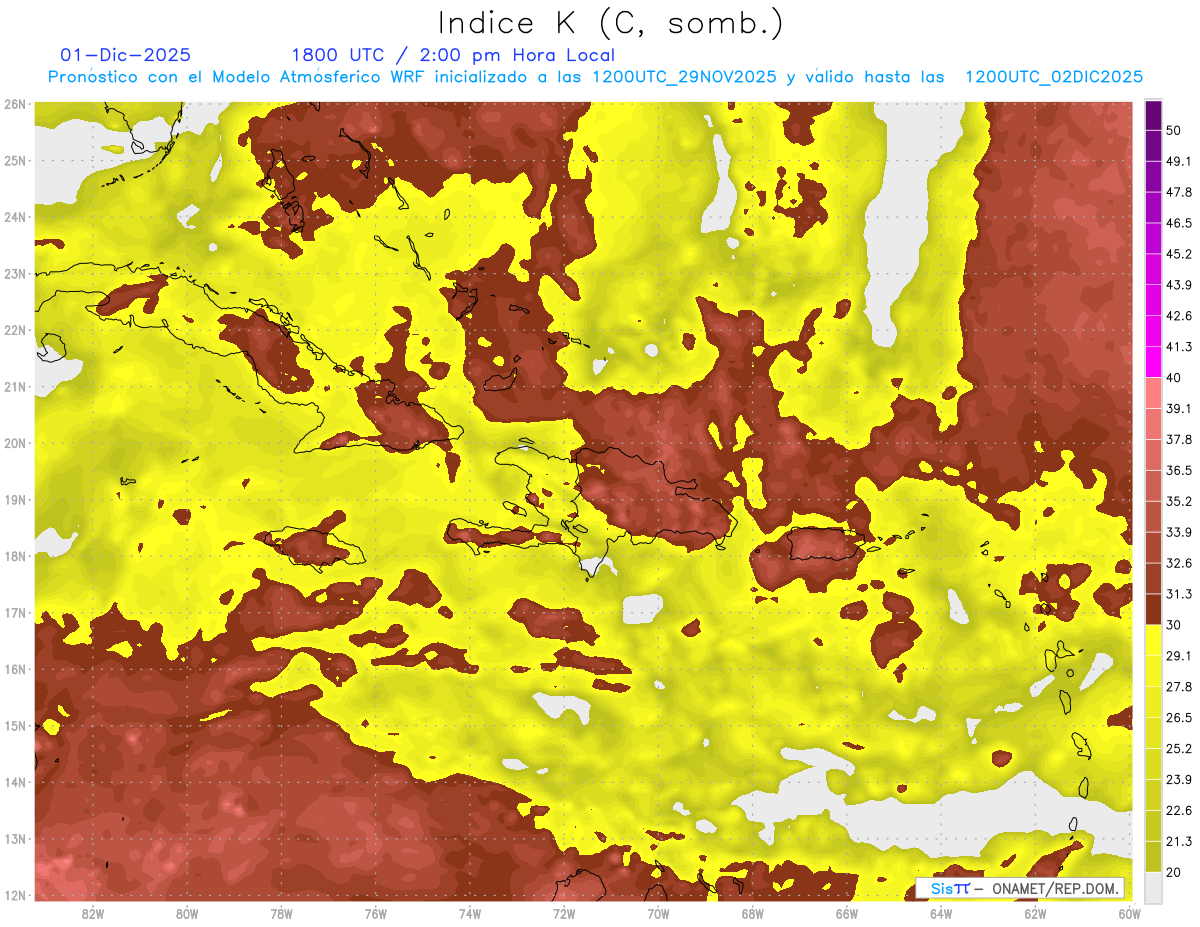Select the date label '01-Dic-2025'
The width and height of the screenshot is (1200, 927).
[x=125, y=55]
